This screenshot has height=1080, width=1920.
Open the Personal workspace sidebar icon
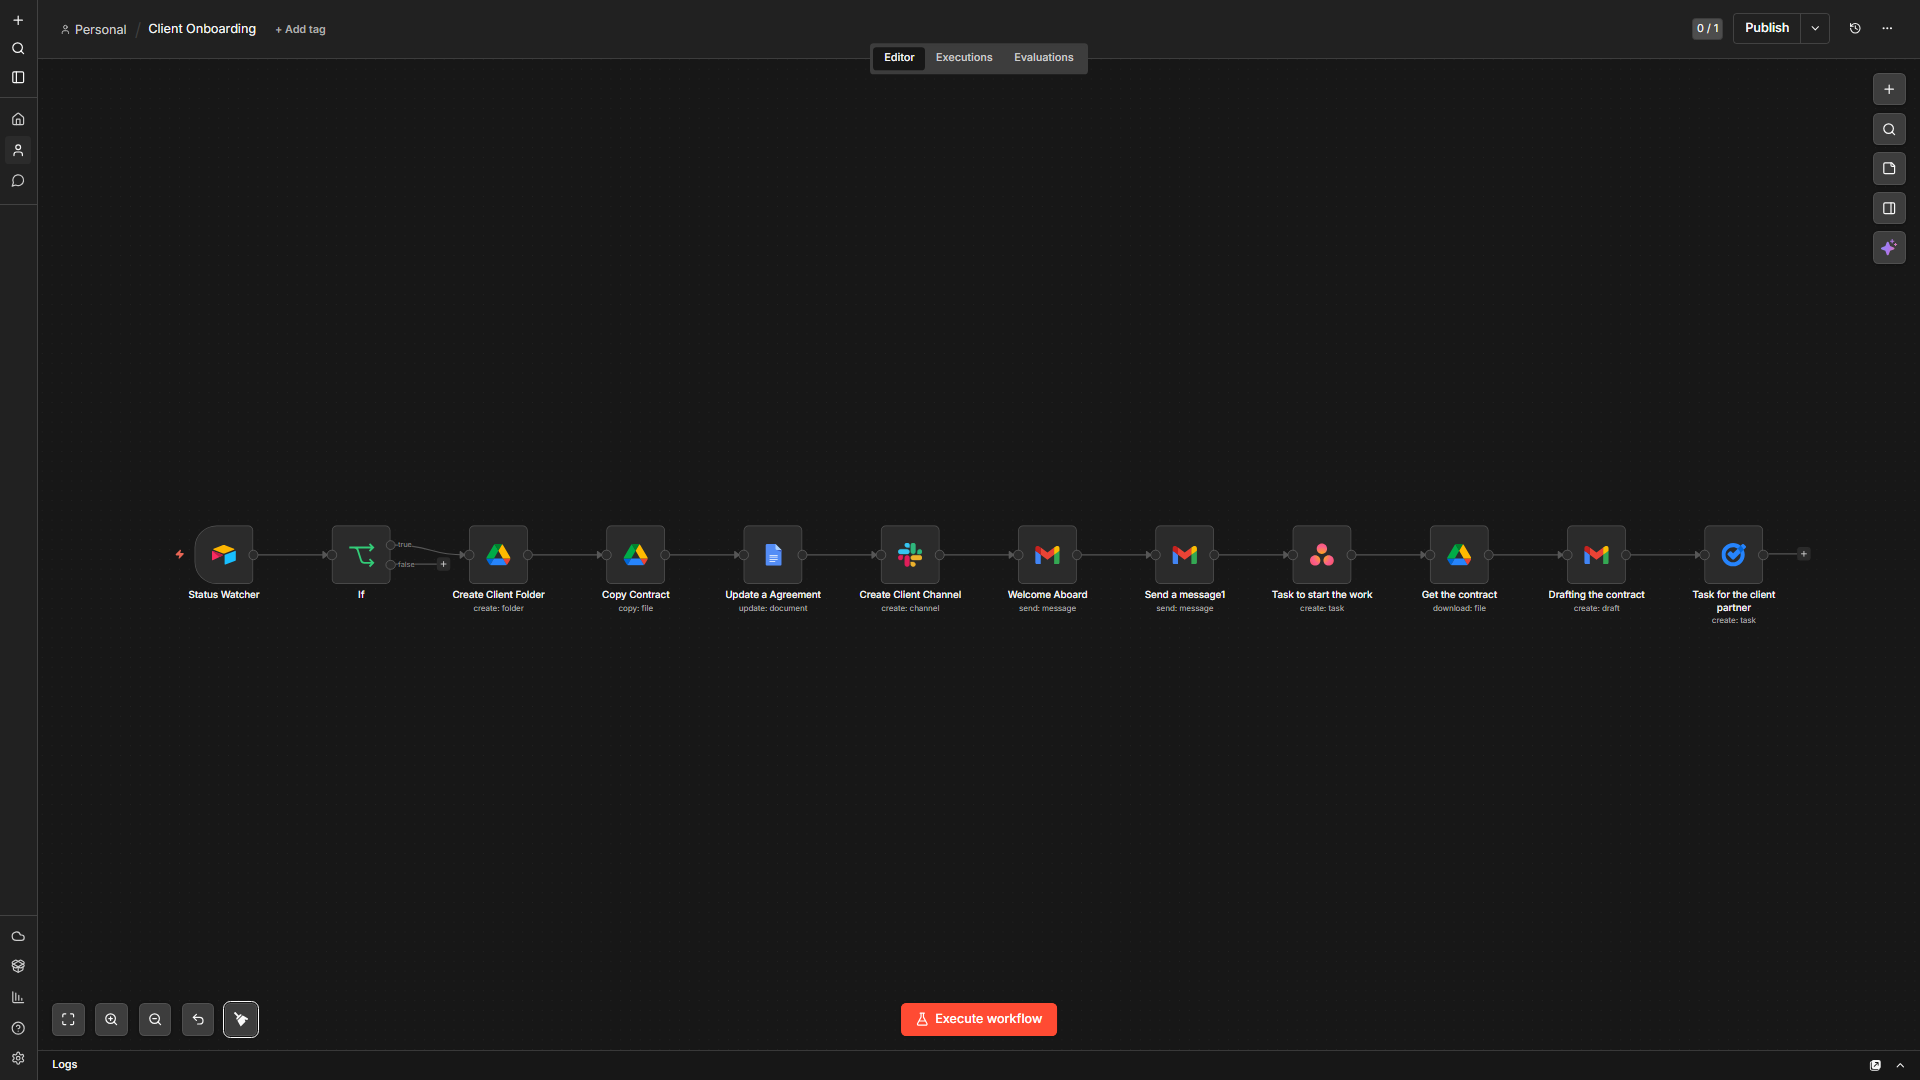point(18,150)
